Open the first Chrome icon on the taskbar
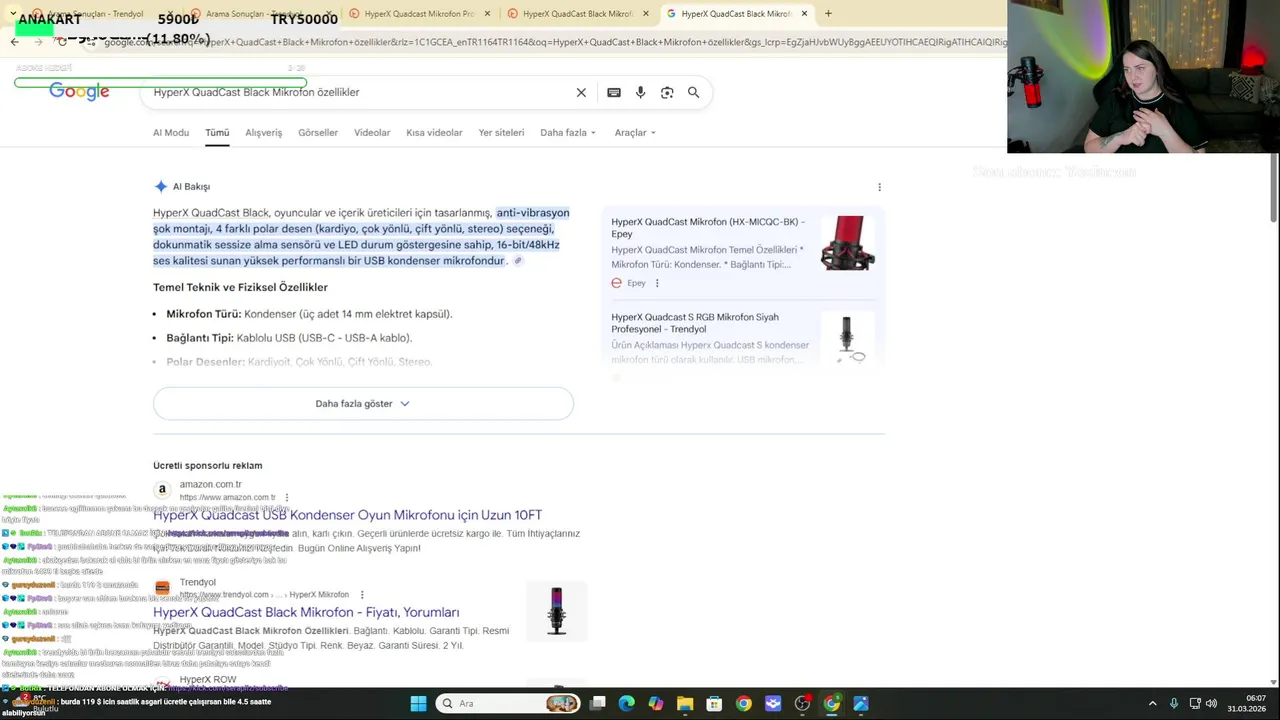Image resolution: width=1280 pixels, height=720 pixels. [x=743, y=703]
